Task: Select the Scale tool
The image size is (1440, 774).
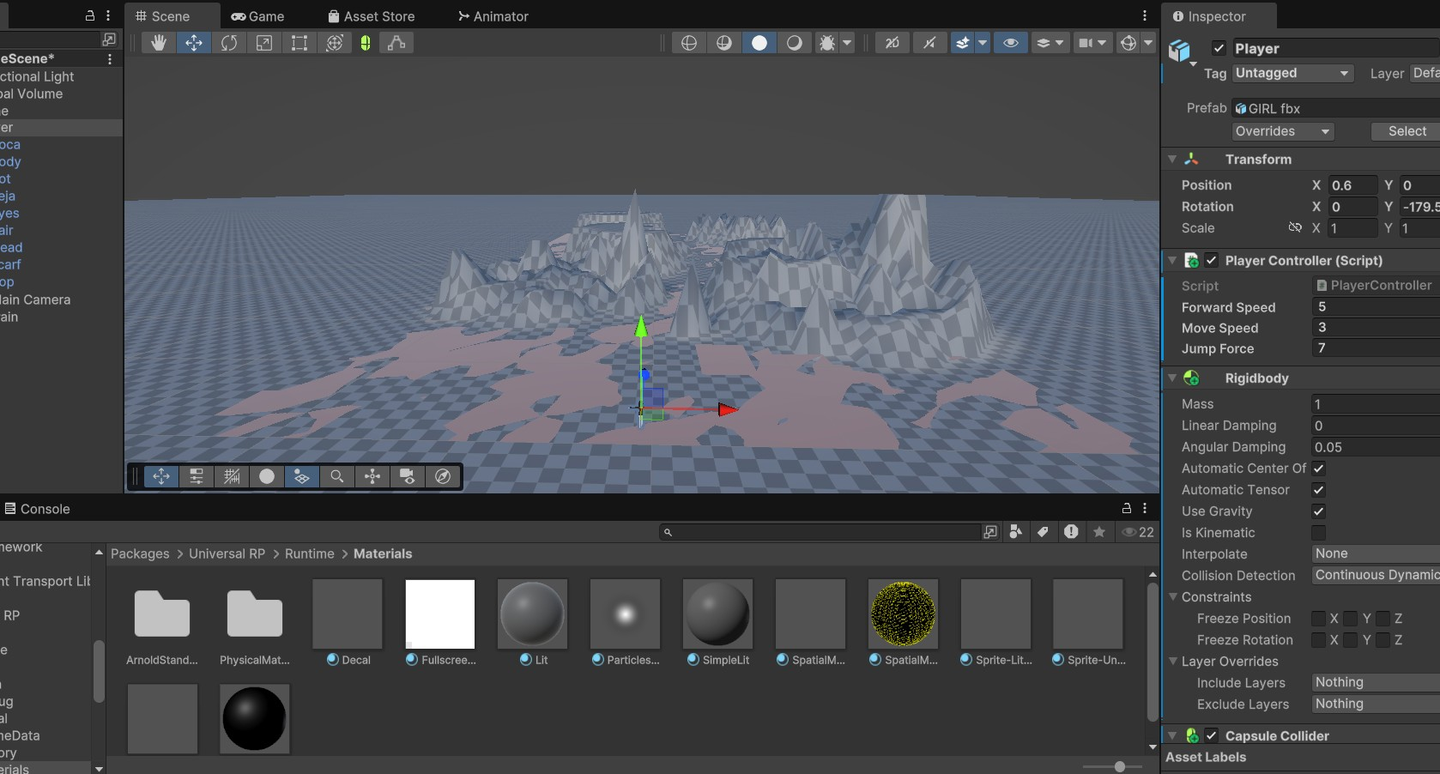Action: coord(264,43)
